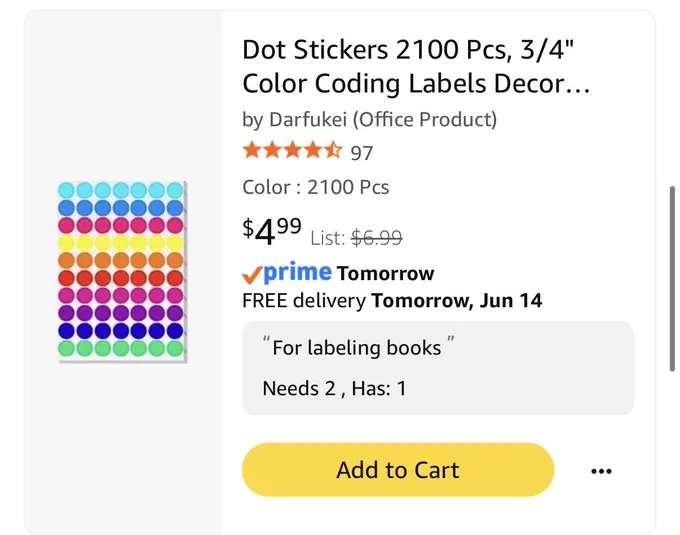Open the three-dot more options menu
680x535 pixels.
pos(601,471)
